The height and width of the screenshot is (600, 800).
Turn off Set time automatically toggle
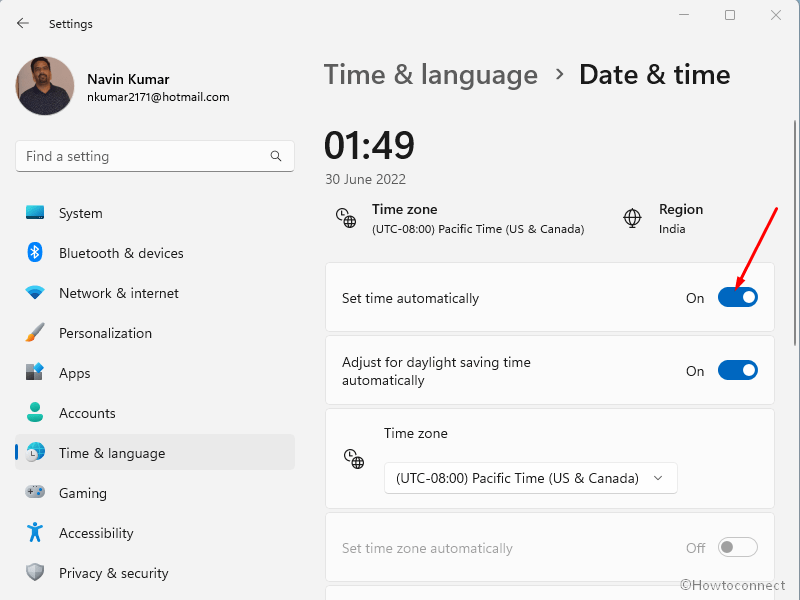tap(738, 298)
